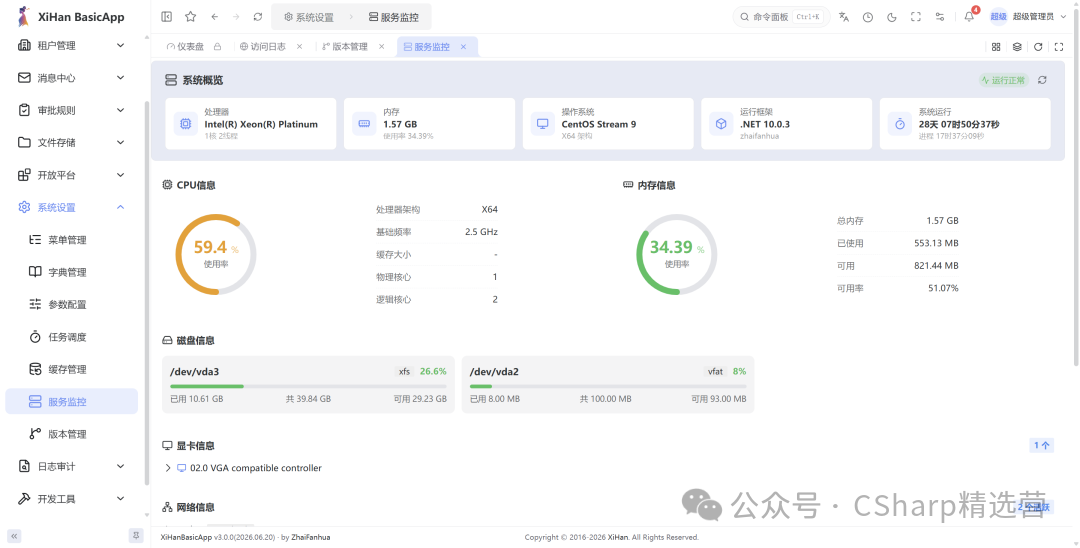Collapse the 系统设置 sidebar menu
The width and height of the screenshot is (1080, 548).
pos(72,207)
